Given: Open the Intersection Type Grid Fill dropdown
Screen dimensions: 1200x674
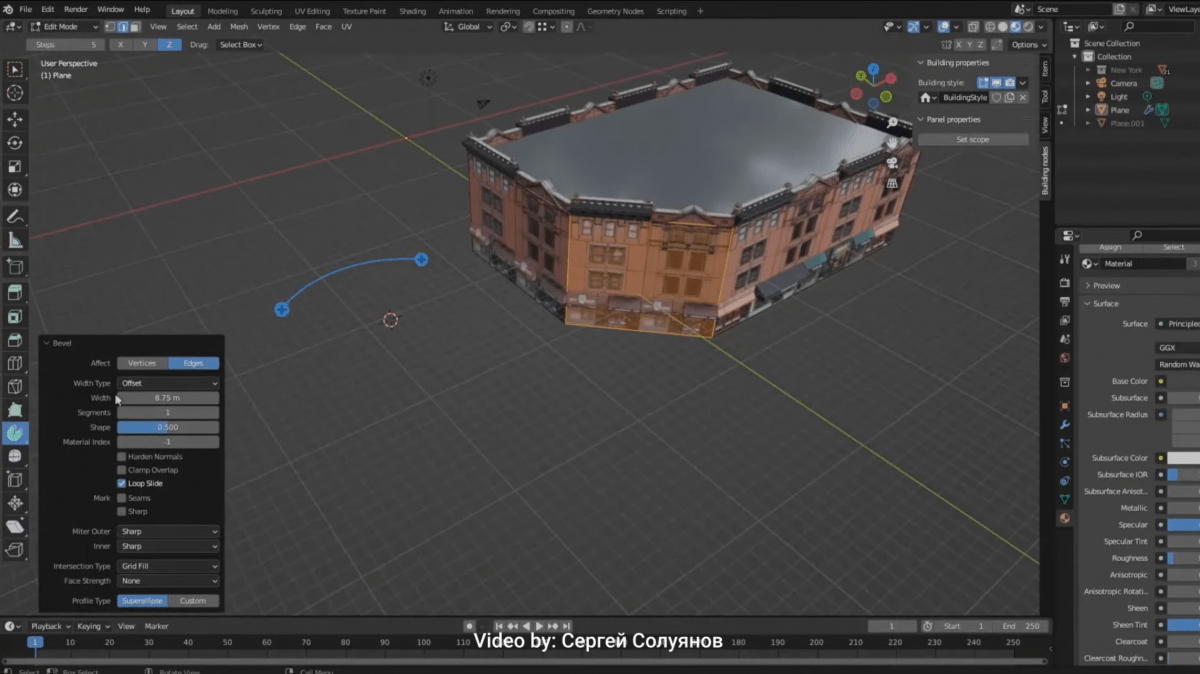Looking at the screenshot, I should click(167, 567).
